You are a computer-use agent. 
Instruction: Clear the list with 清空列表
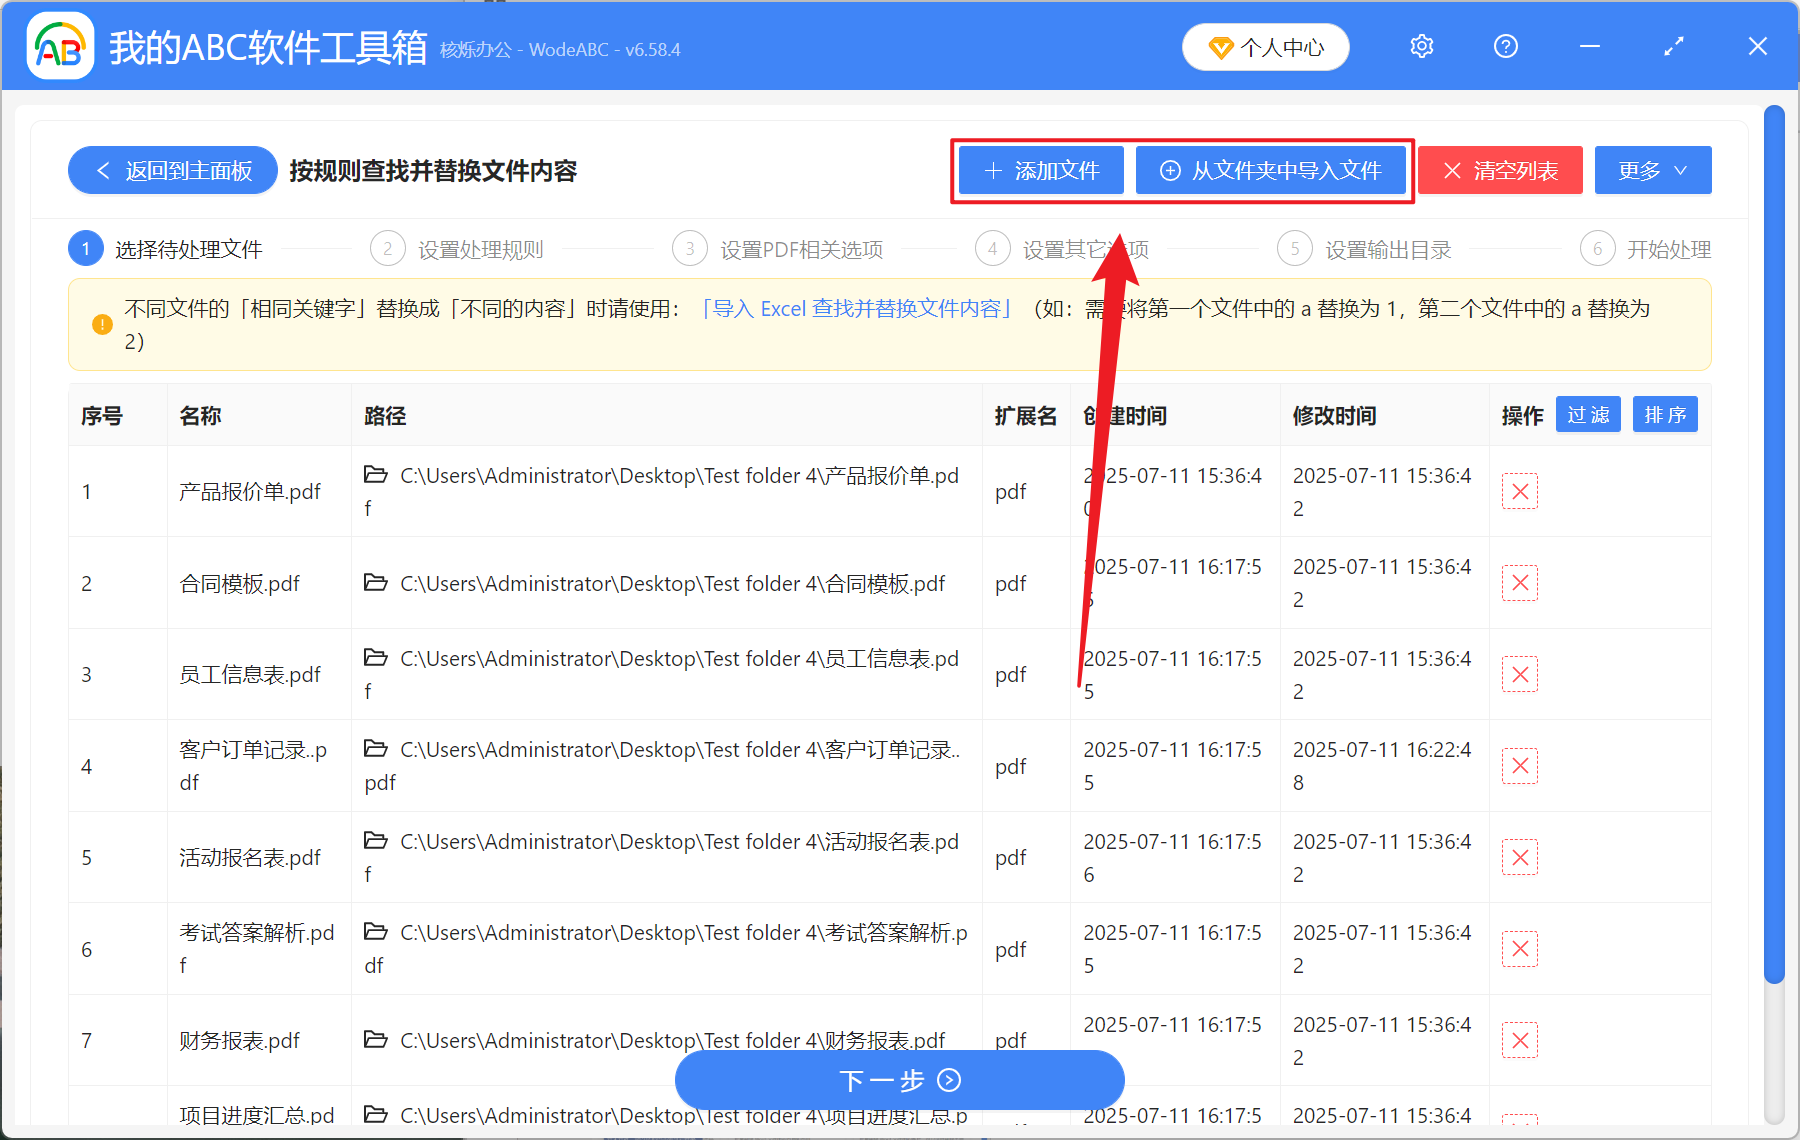[x=1499, y=170]
